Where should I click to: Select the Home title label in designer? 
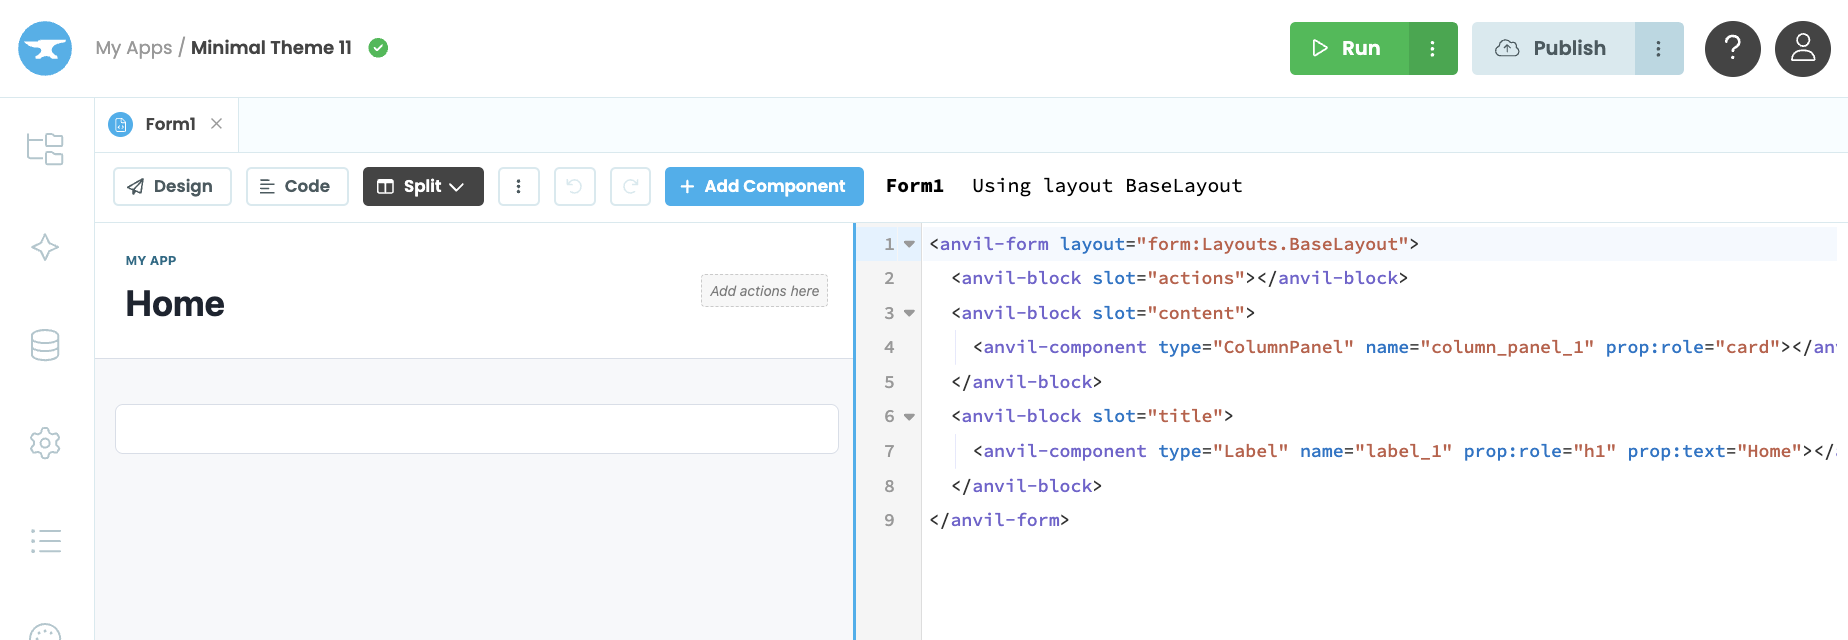[175, 304]
